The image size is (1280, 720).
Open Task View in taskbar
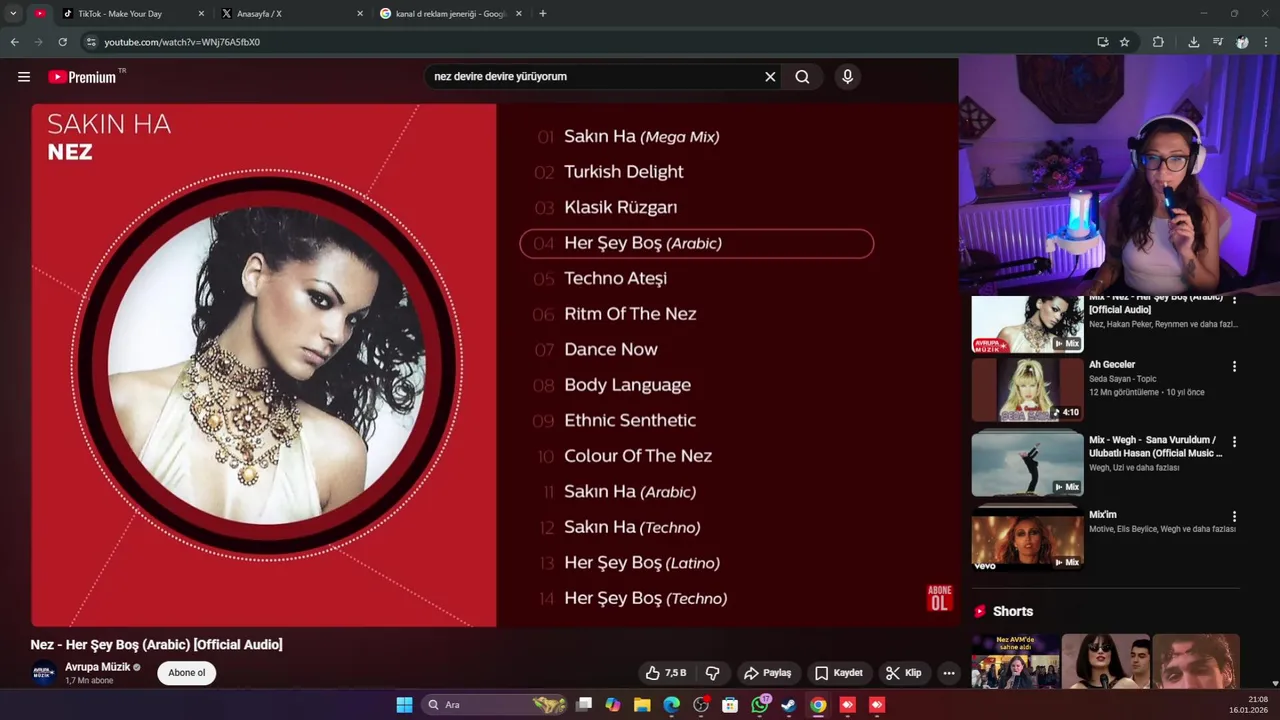pos(584,705)
